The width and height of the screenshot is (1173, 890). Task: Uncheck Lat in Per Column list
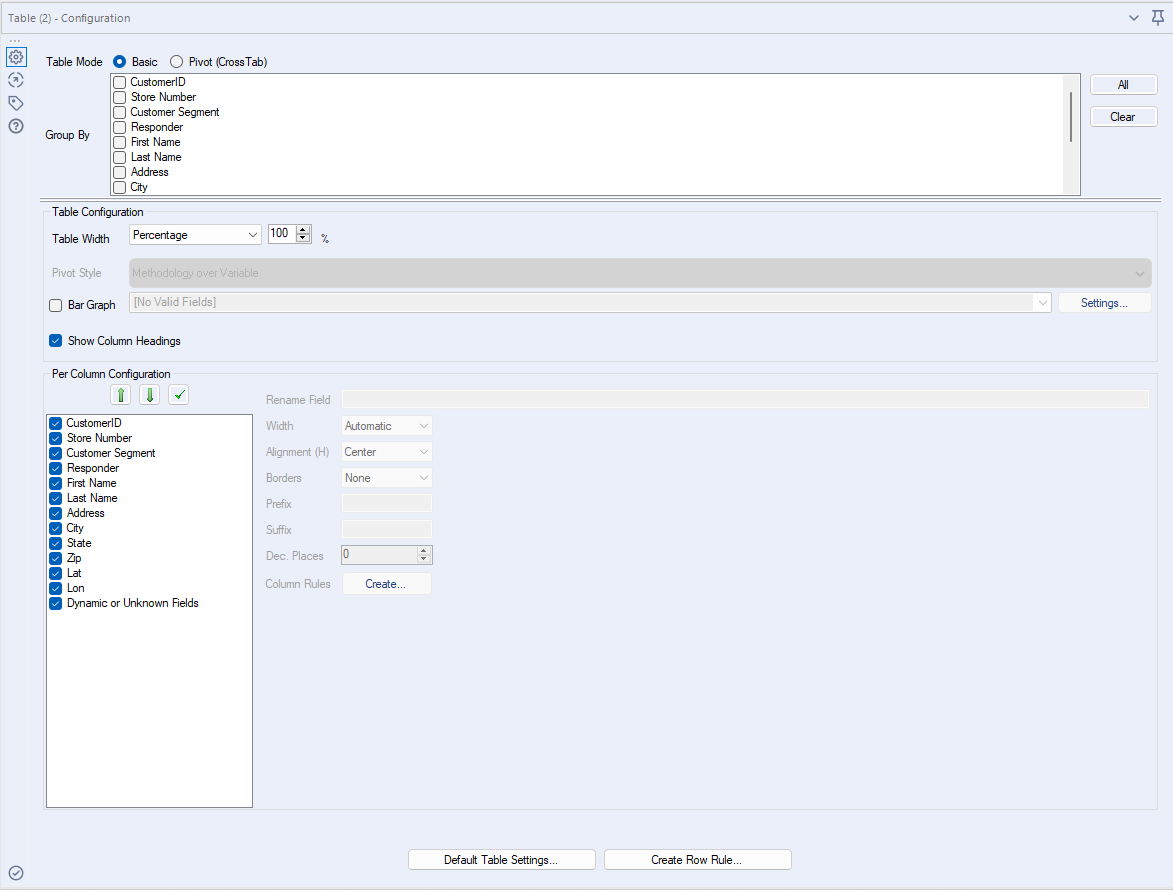55,573
